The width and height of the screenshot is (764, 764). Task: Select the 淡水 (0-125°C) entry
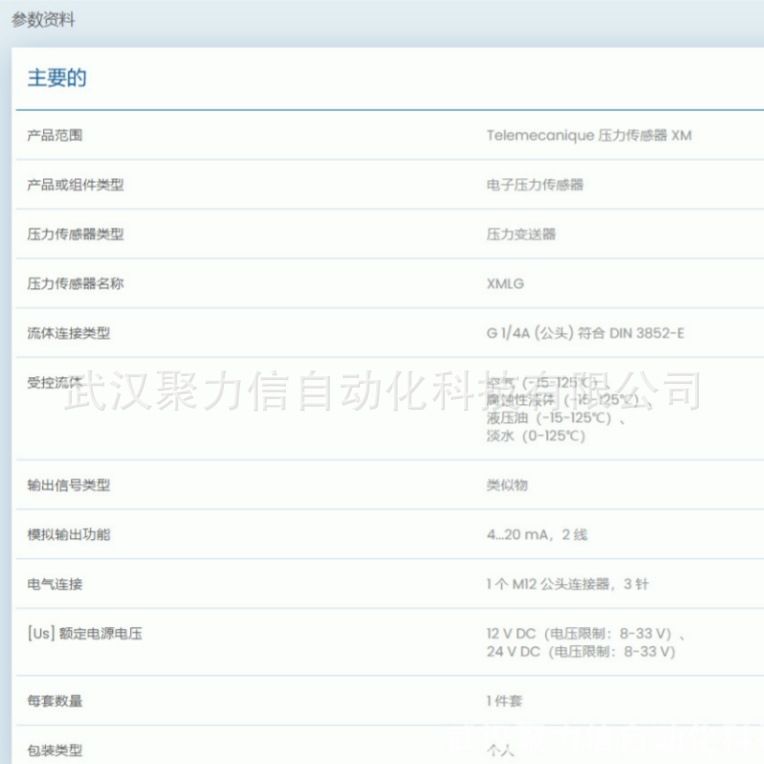pos(535,436)
